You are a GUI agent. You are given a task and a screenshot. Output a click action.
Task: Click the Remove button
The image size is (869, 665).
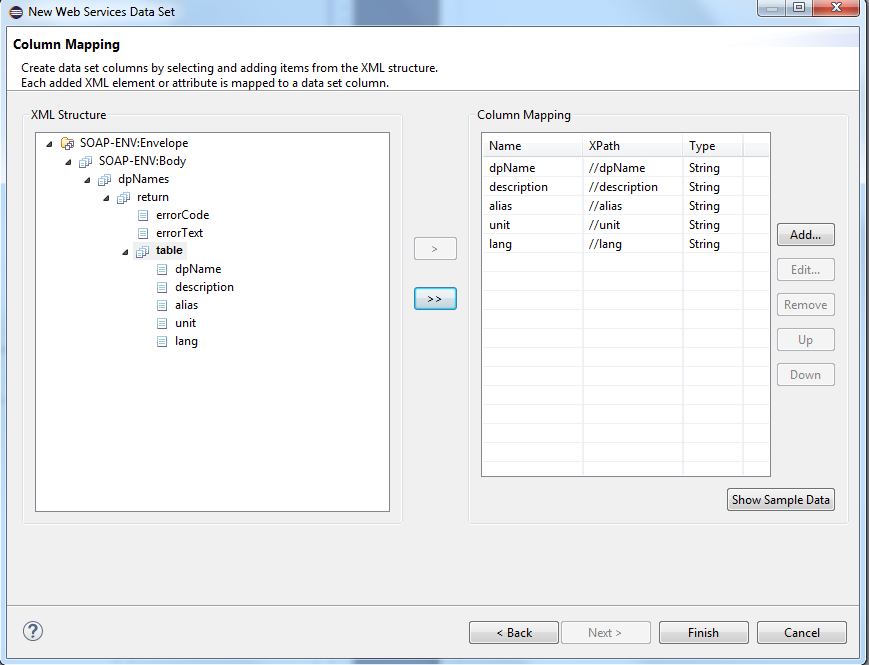(805, 305)
